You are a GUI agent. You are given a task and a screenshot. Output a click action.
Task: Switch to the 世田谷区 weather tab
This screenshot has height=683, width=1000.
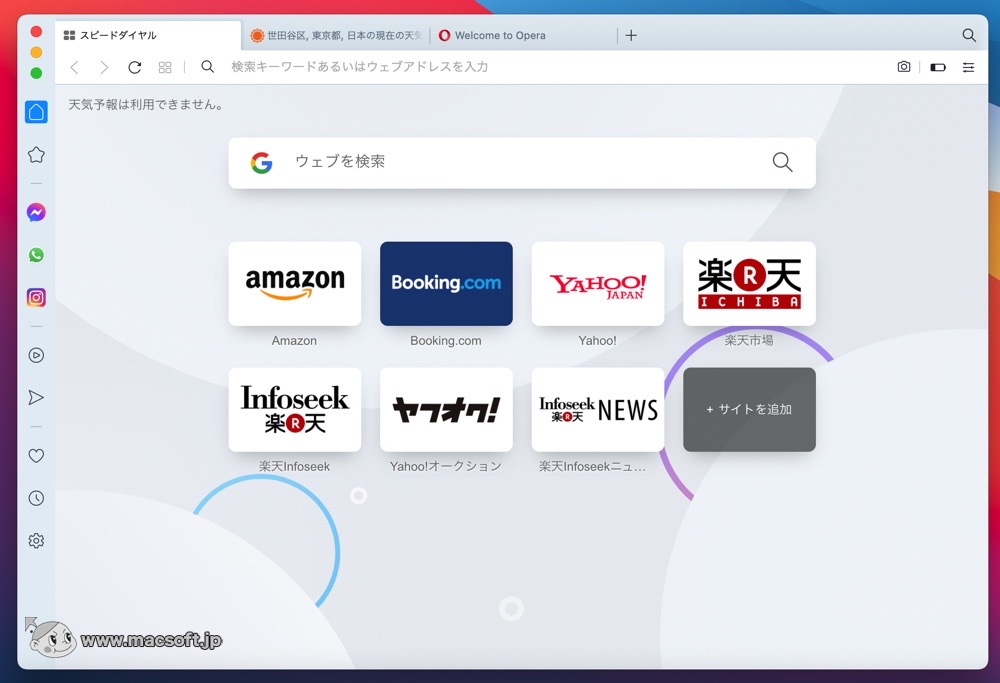(336, 35)
